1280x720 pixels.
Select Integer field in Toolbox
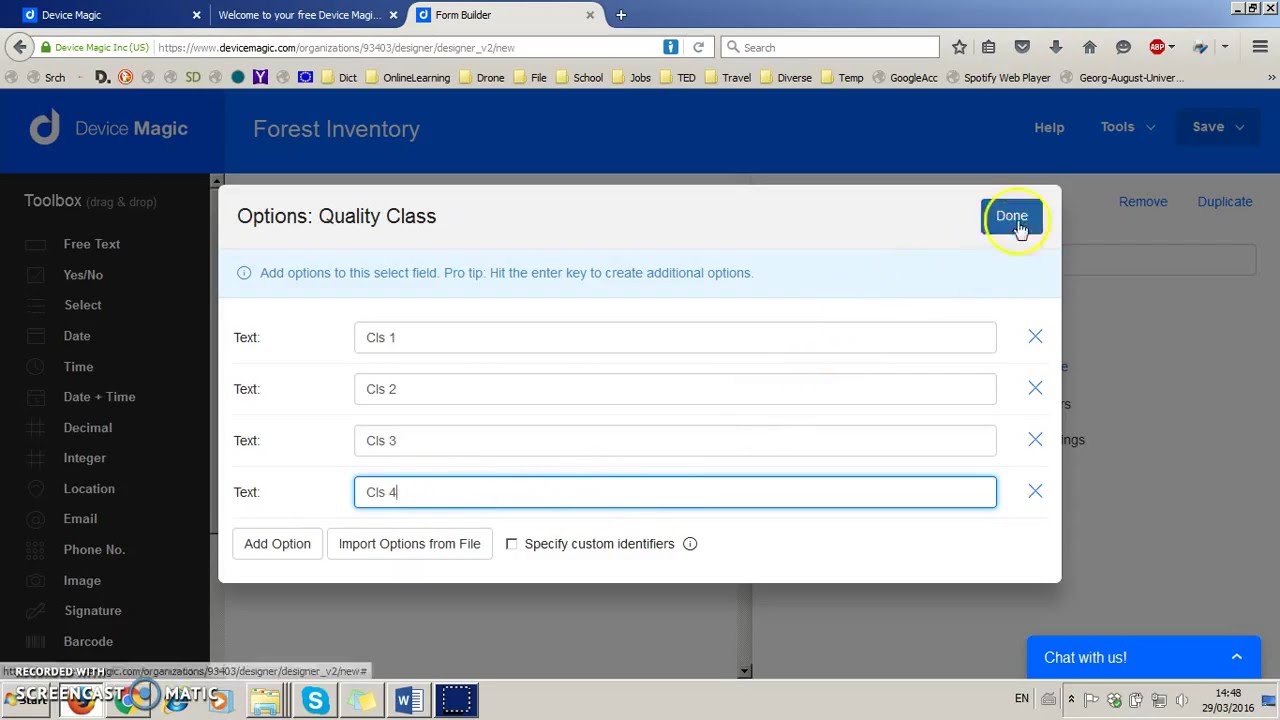coord(84,458)
